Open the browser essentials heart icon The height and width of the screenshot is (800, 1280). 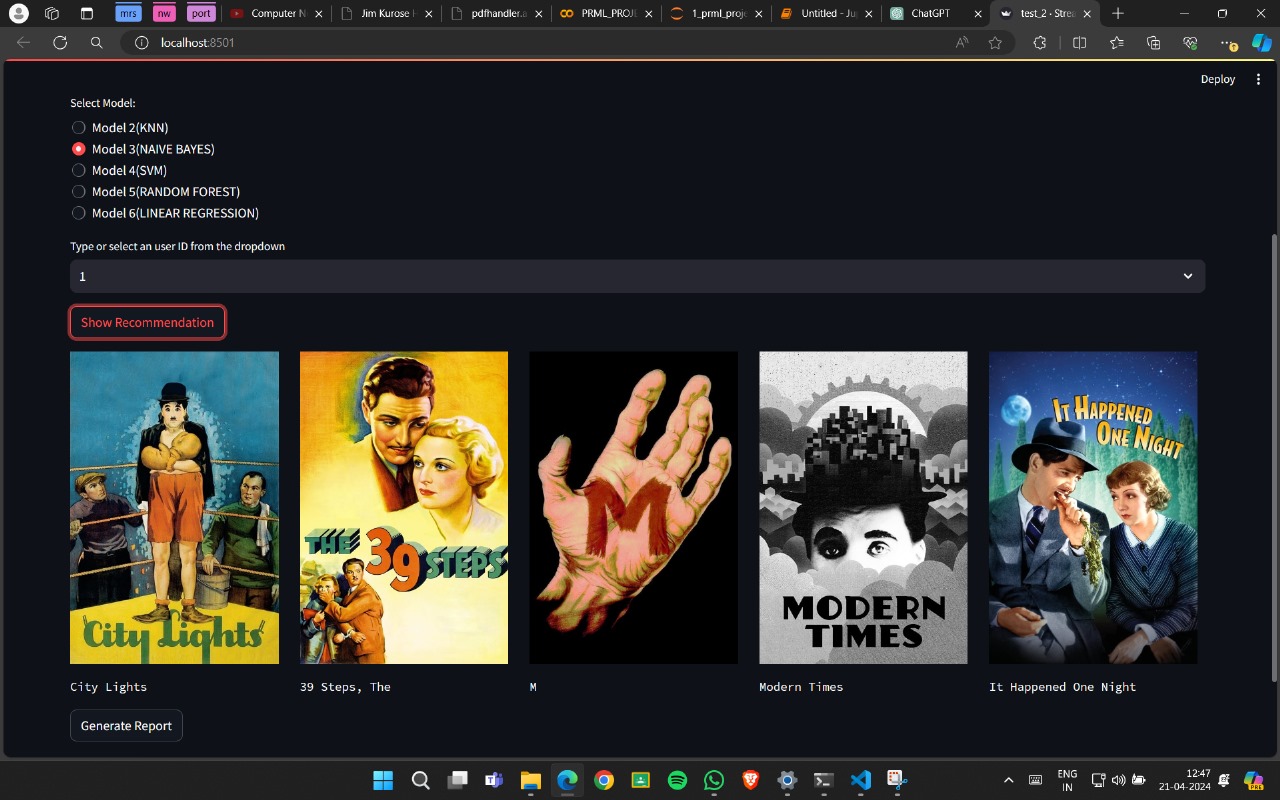[1190, 43]
